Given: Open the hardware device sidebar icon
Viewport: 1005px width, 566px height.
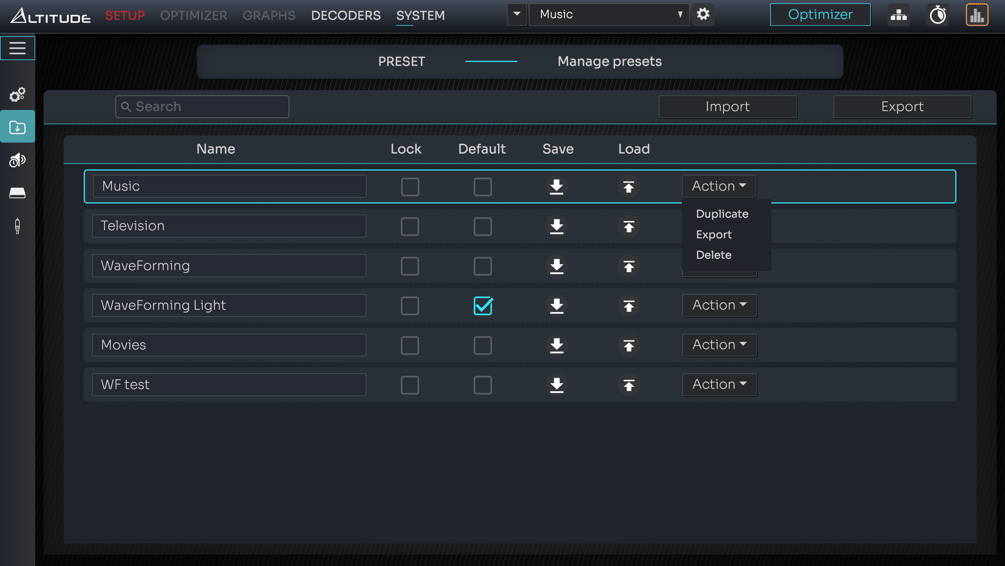Looking at the screenshot, I should 17,193.
